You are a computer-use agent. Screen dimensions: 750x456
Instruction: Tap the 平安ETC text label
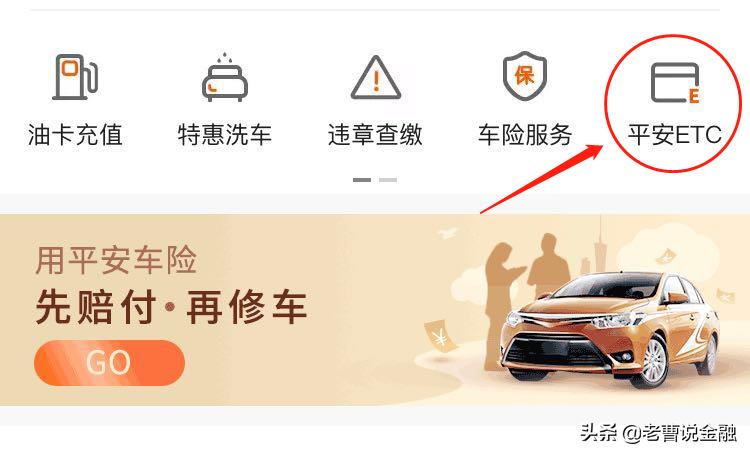(x=675, y=134)
